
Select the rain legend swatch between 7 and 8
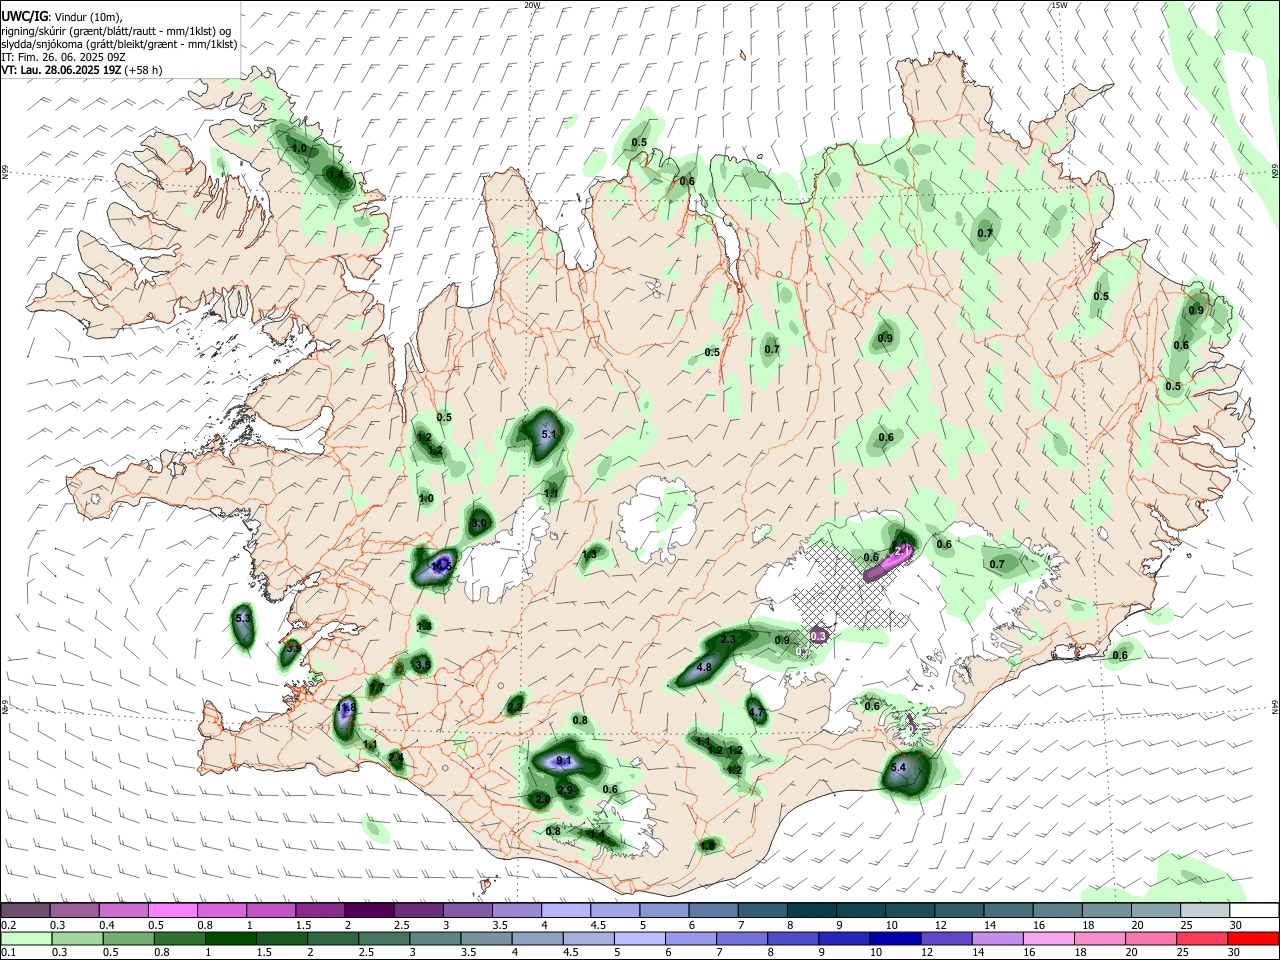[x=742, y=938]
